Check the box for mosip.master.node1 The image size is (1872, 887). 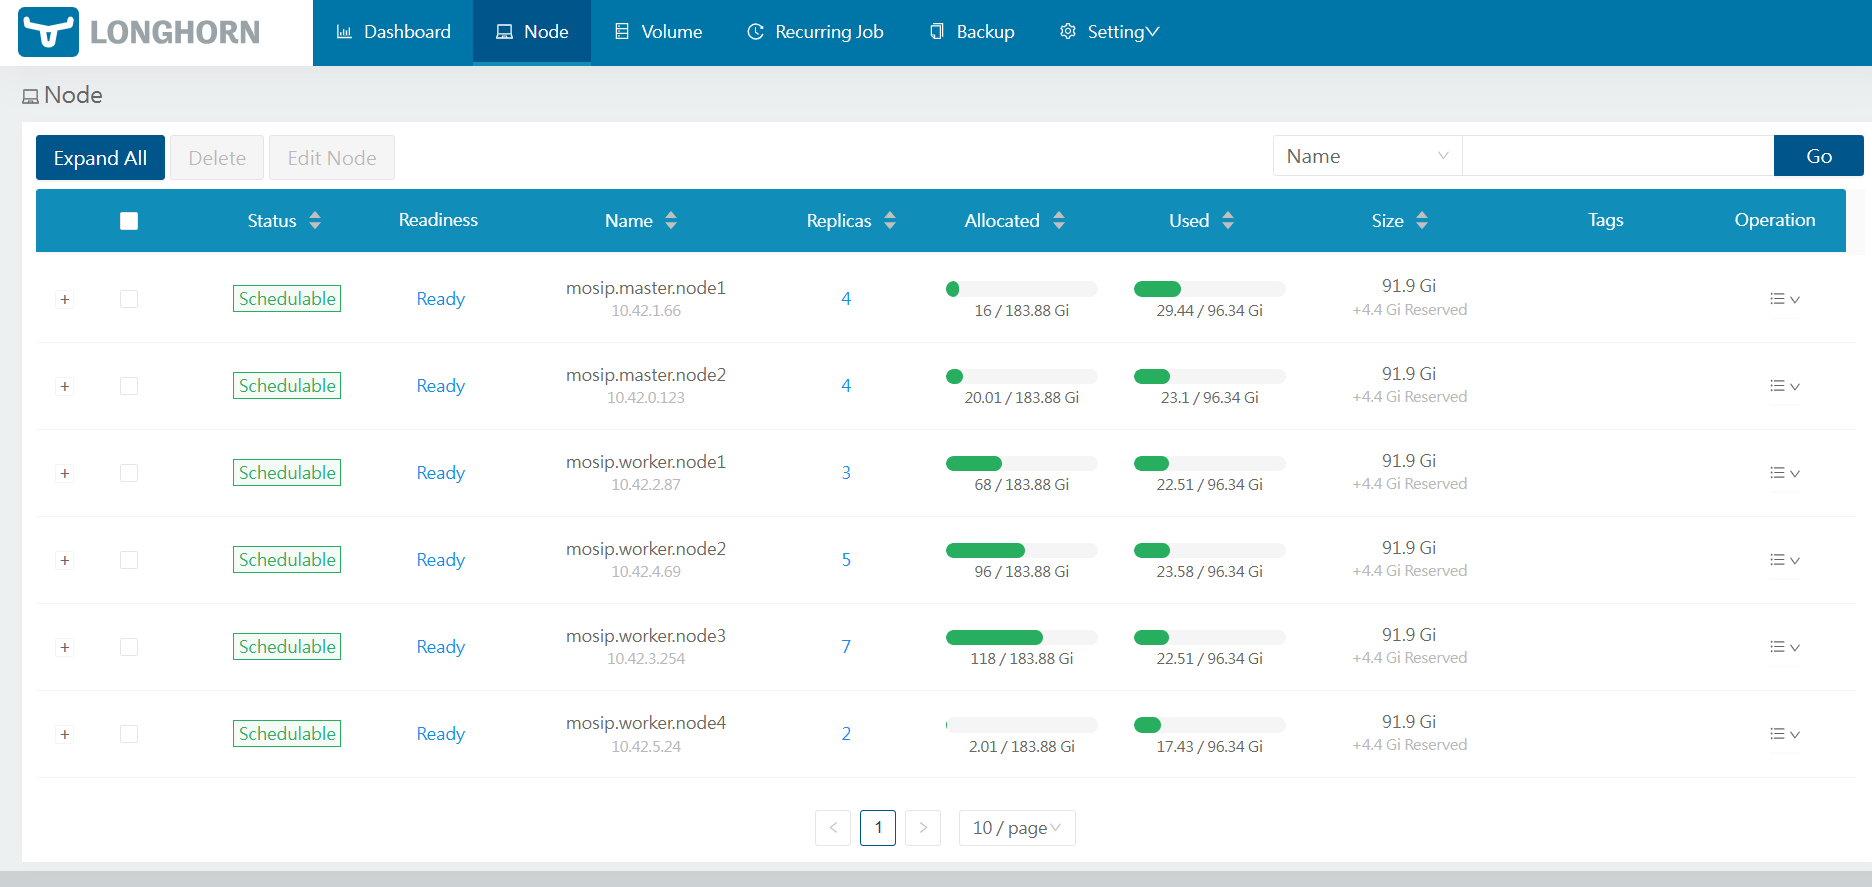point(129,299)
